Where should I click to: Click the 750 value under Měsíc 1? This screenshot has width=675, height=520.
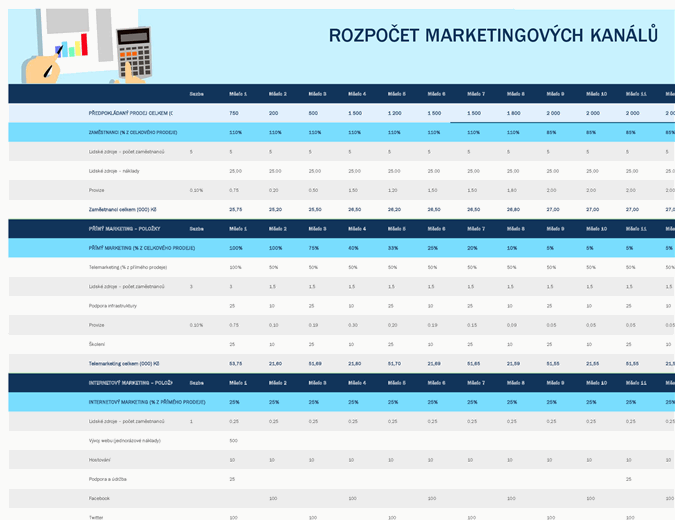234,113
